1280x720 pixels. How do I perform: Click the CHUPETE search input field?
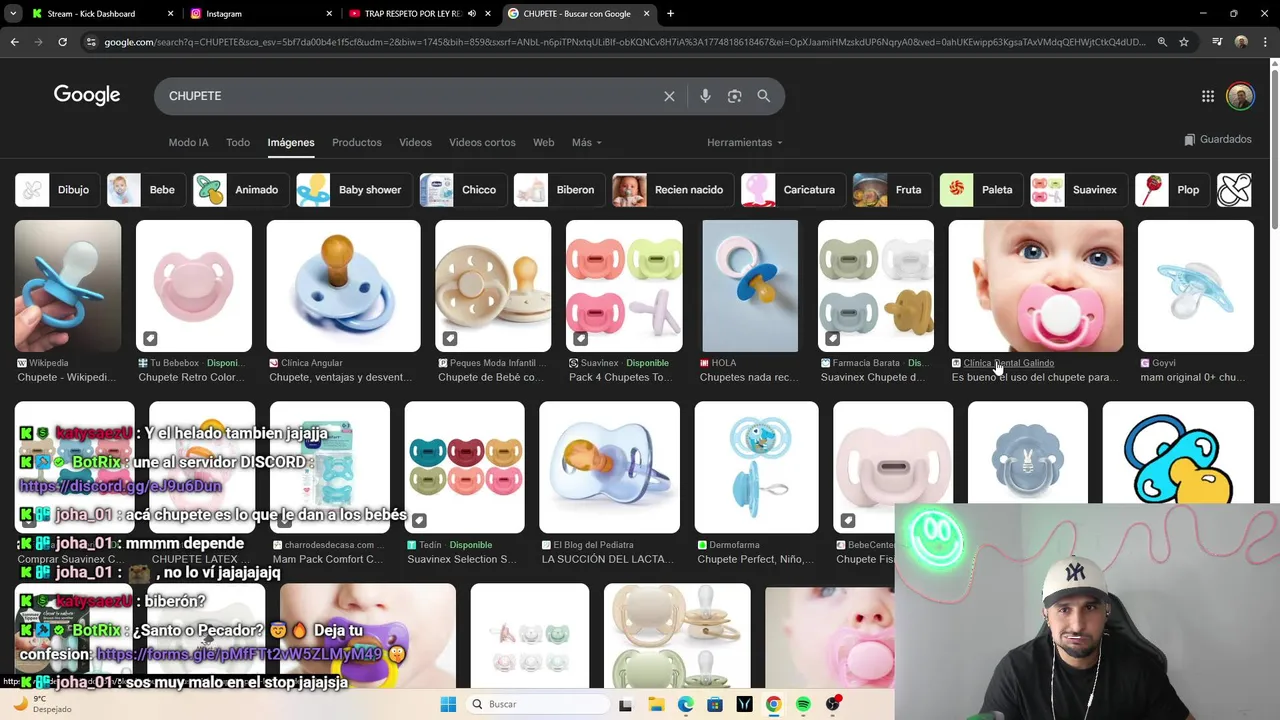tap(410, 96)
